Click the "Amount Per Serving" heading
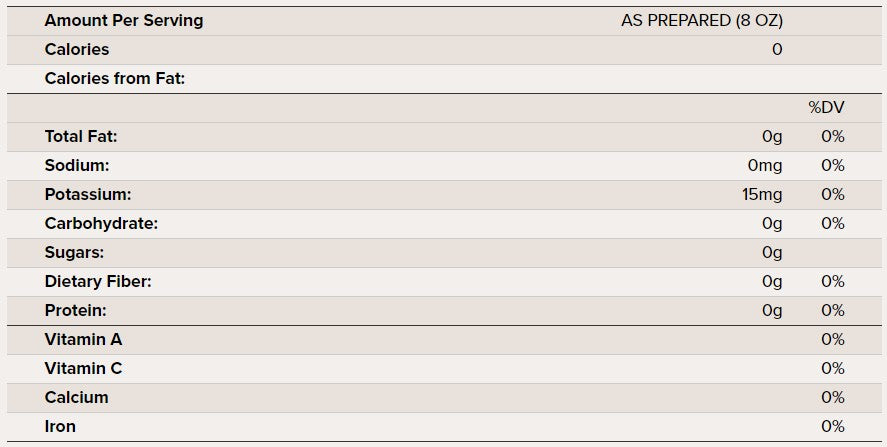 click(124, 21)
